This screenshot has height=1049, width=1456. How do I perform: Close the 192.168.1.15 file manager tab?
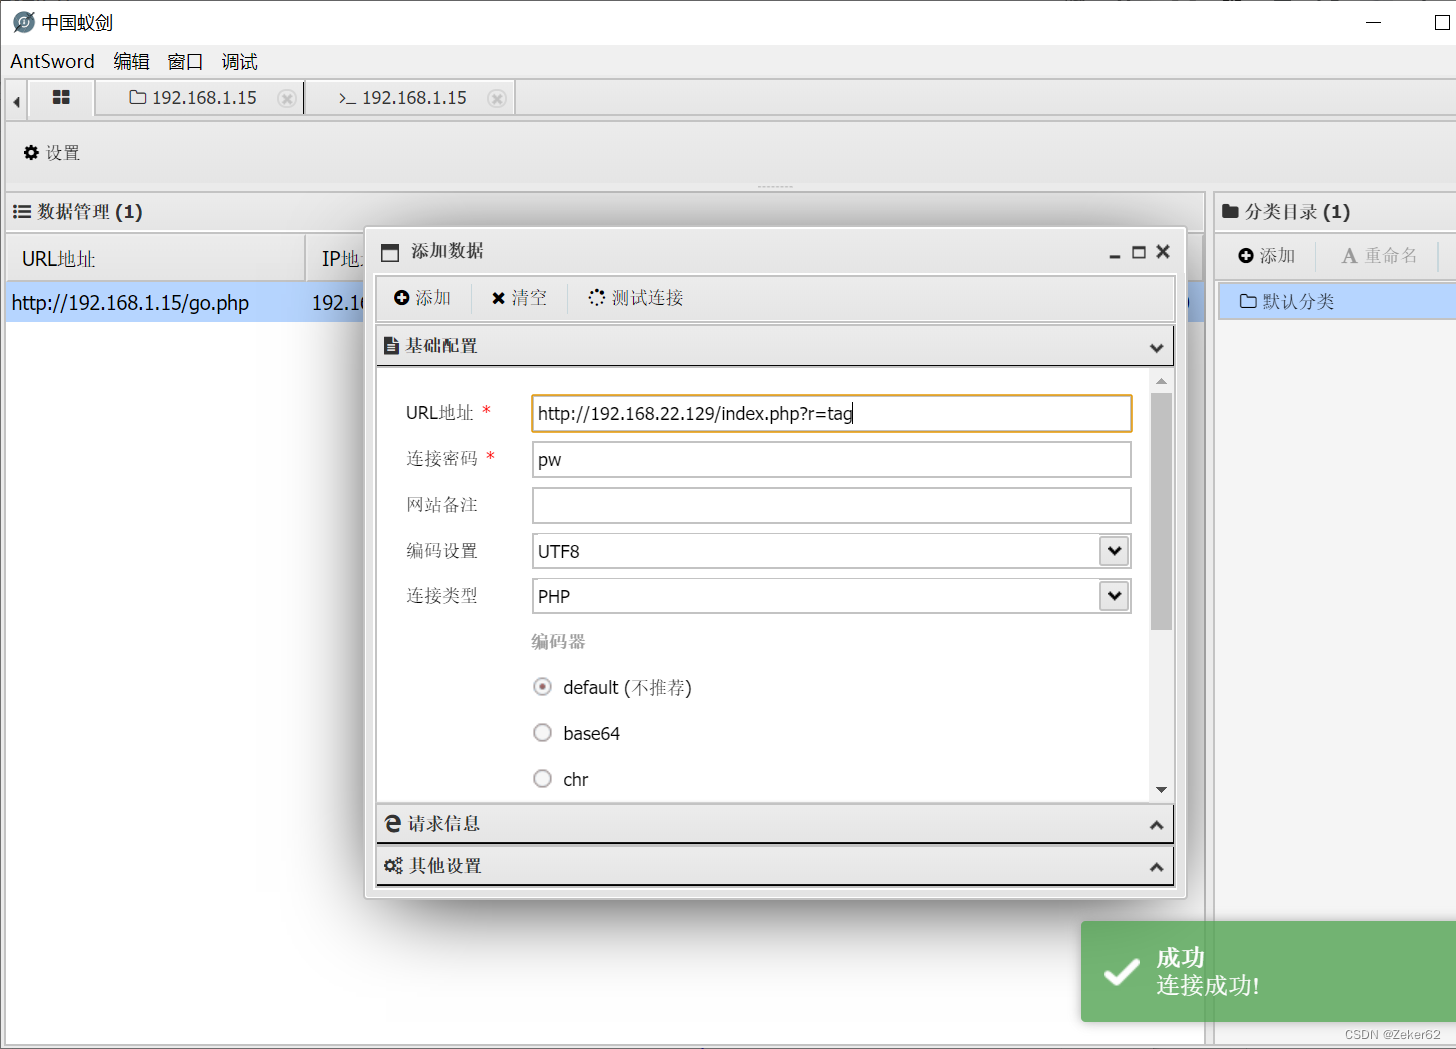(x=286, y=98)
